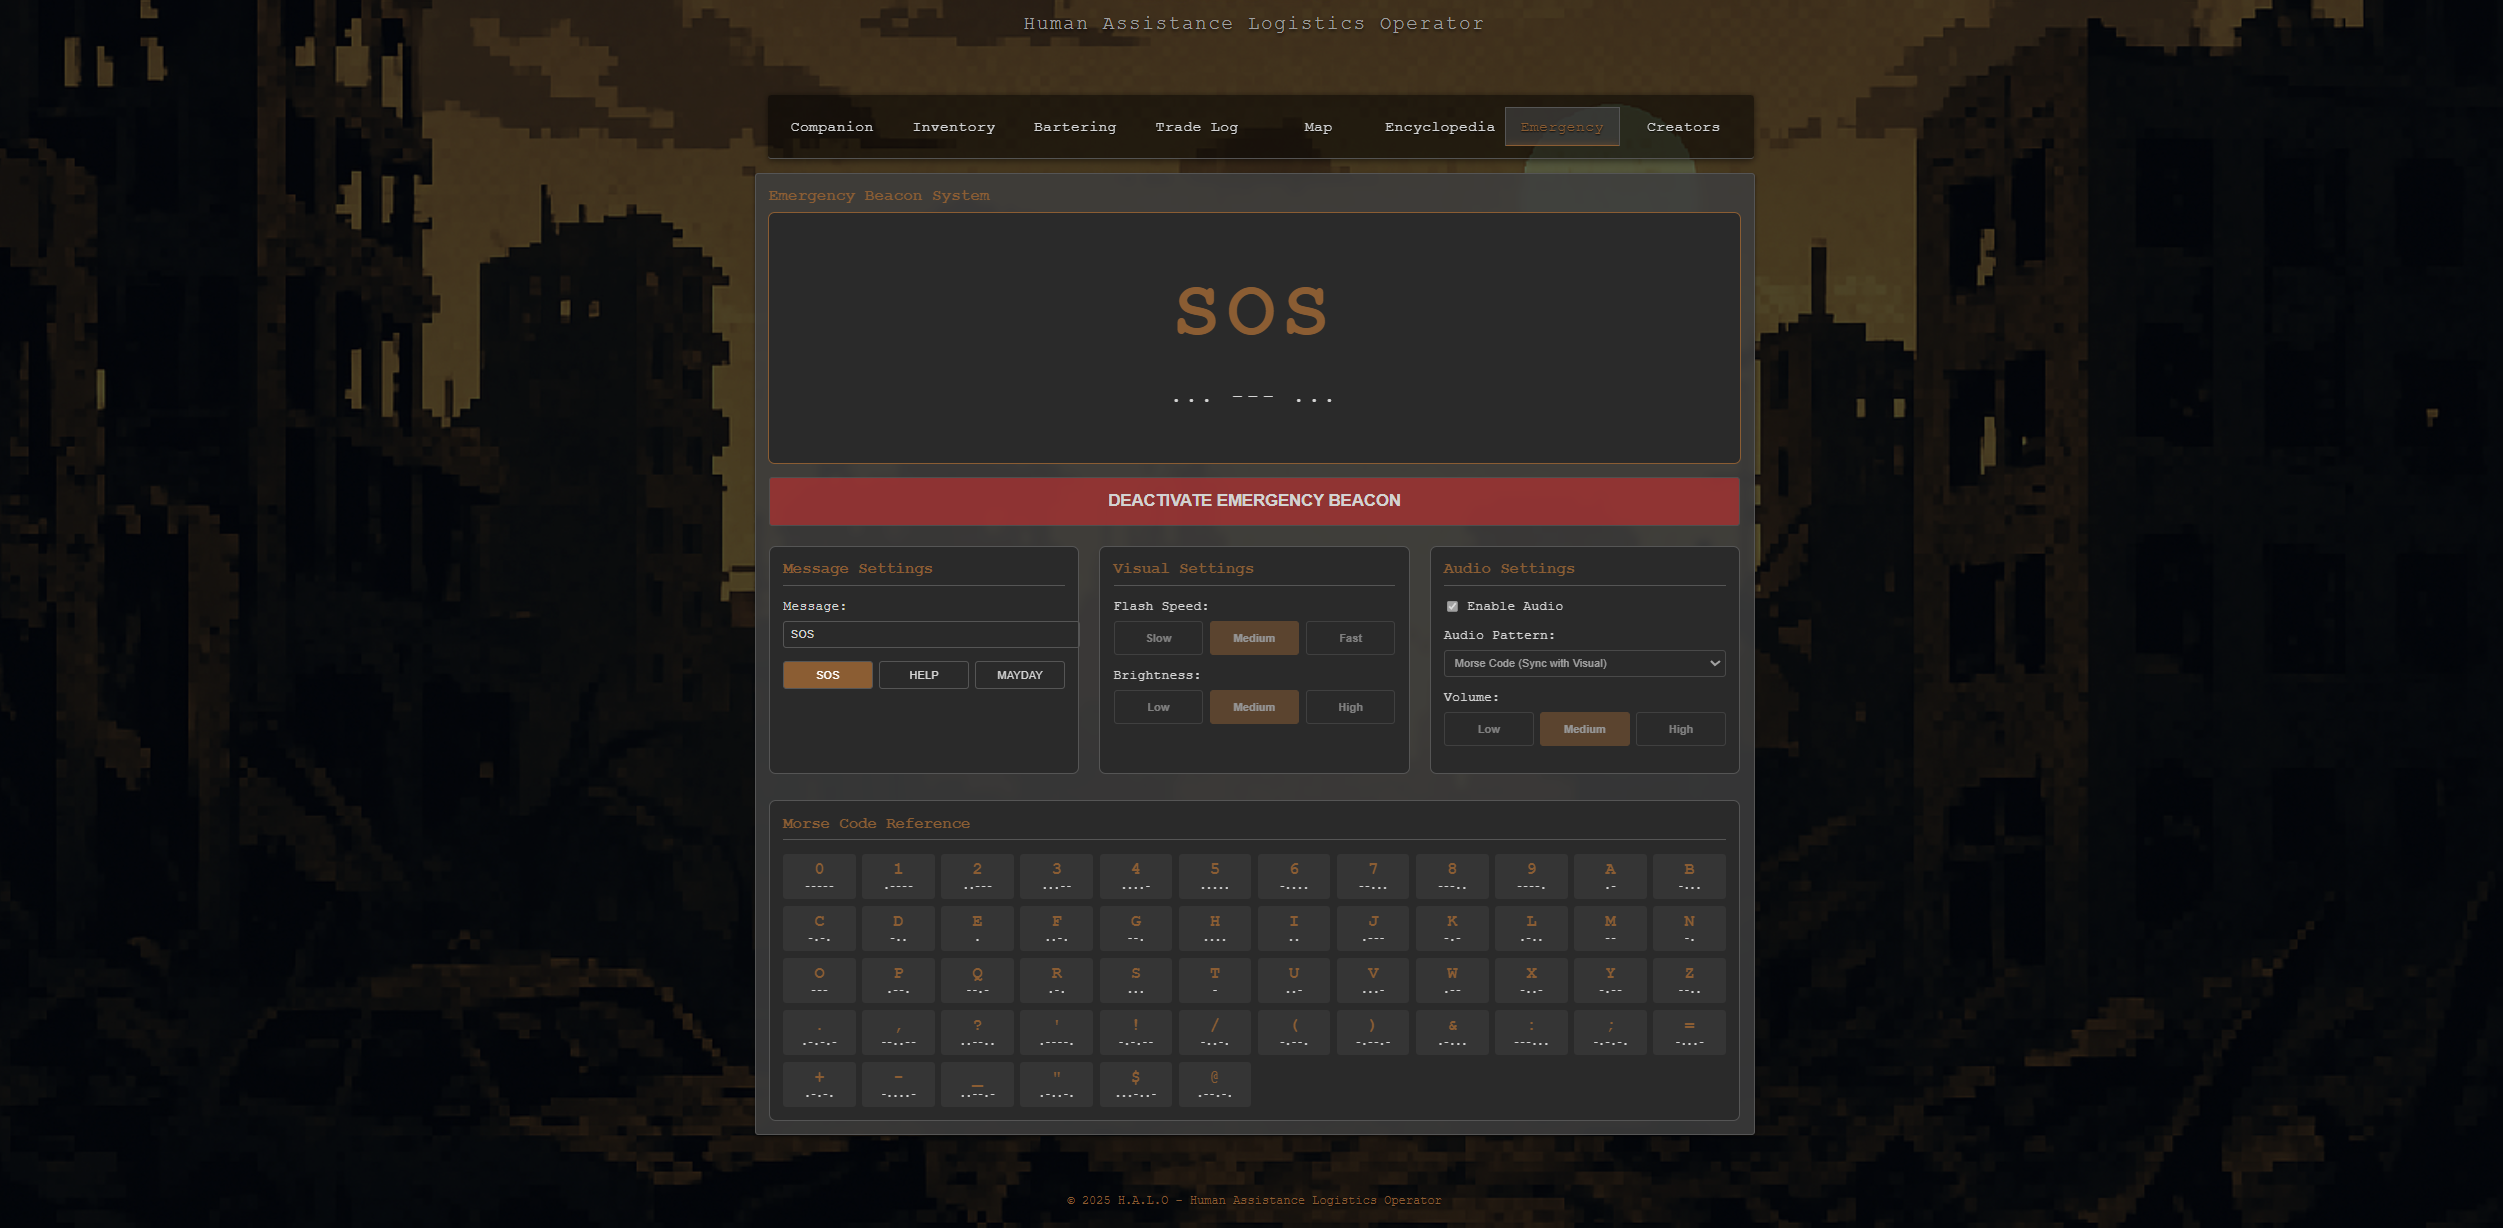This screenshot has width=2503, height=1228.
Task: Set Brightness to High
Action: point(1349,707)
